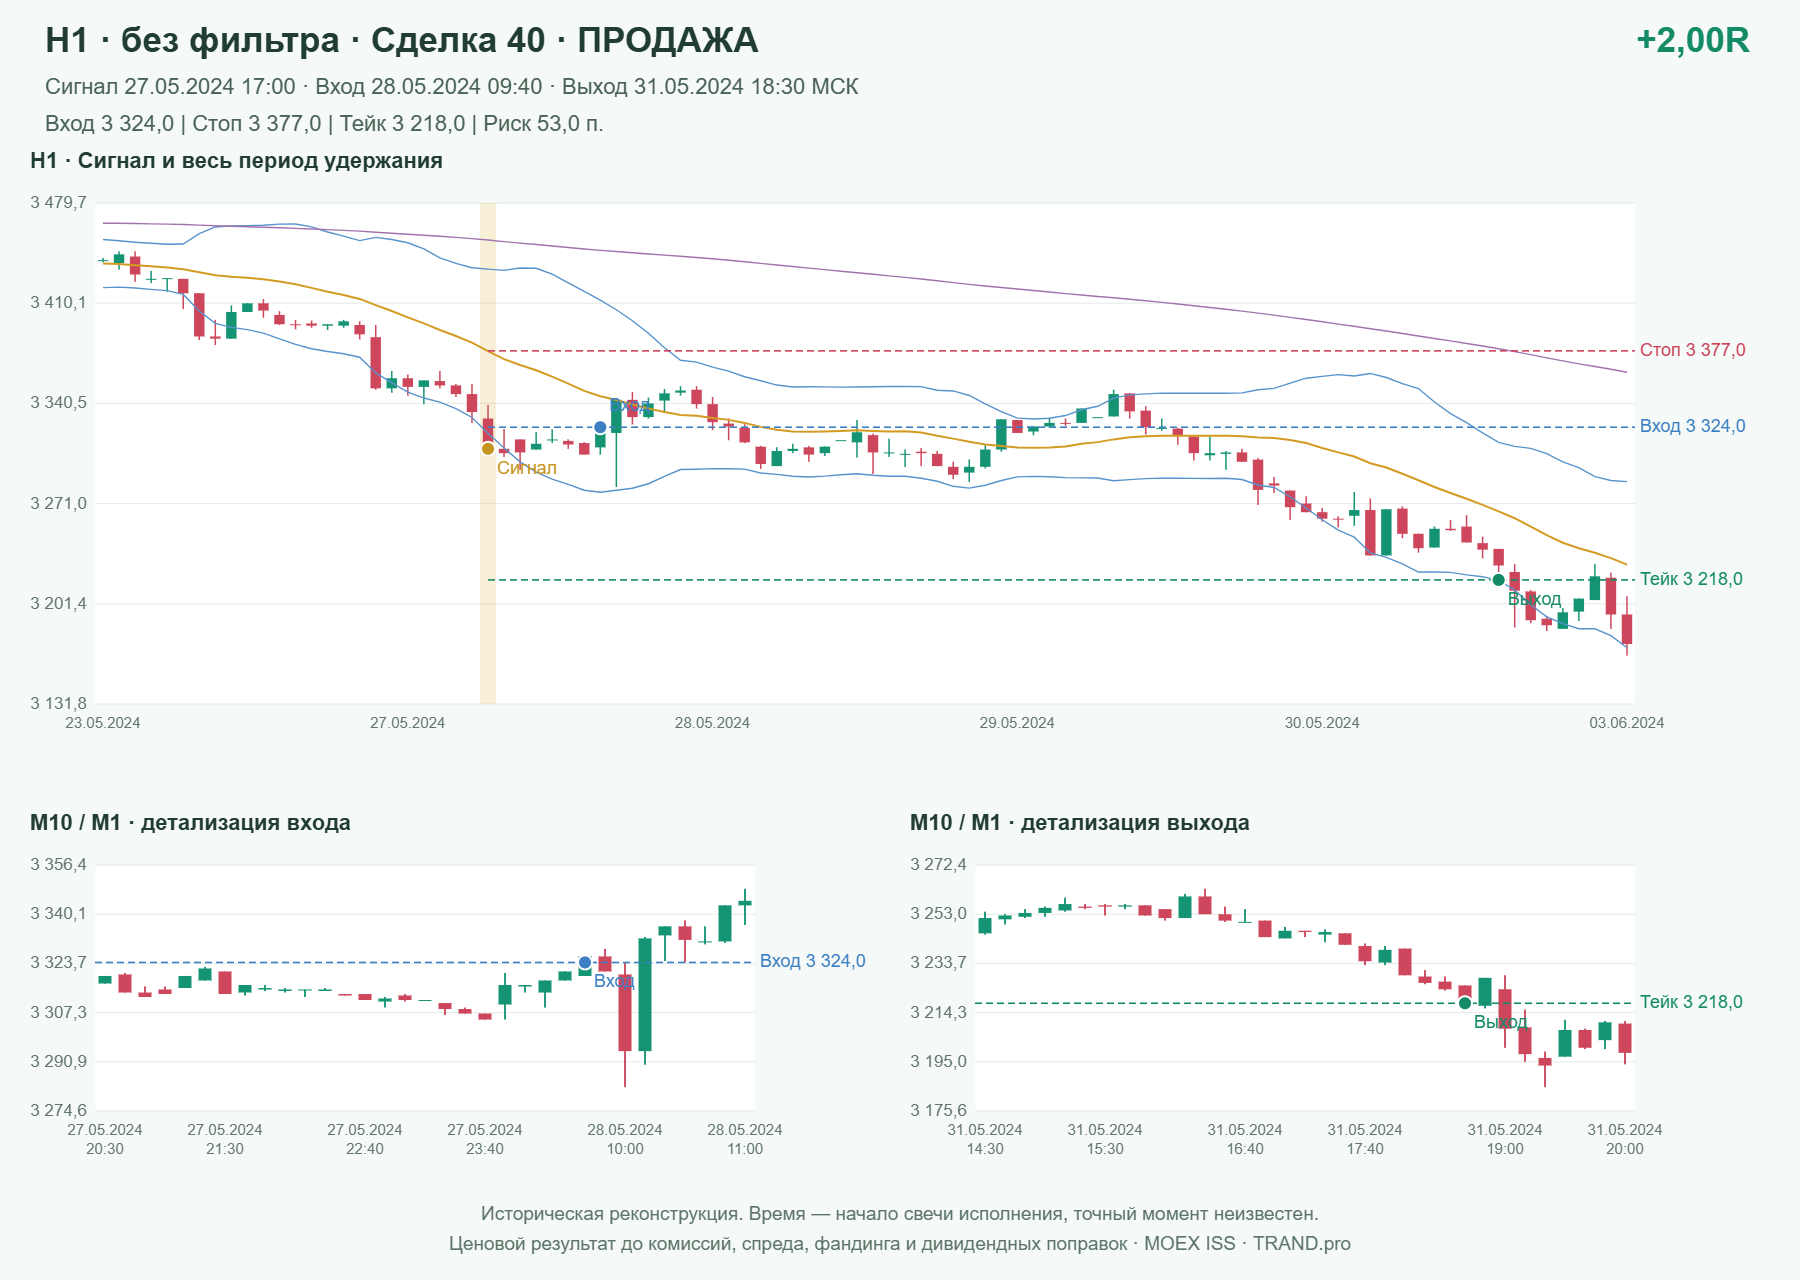The height and width of the screenshot is (1280, 1800).
Task: Click the line starting "Сигнал 27.05.2024 17:00"
Action: pos(452,87)
